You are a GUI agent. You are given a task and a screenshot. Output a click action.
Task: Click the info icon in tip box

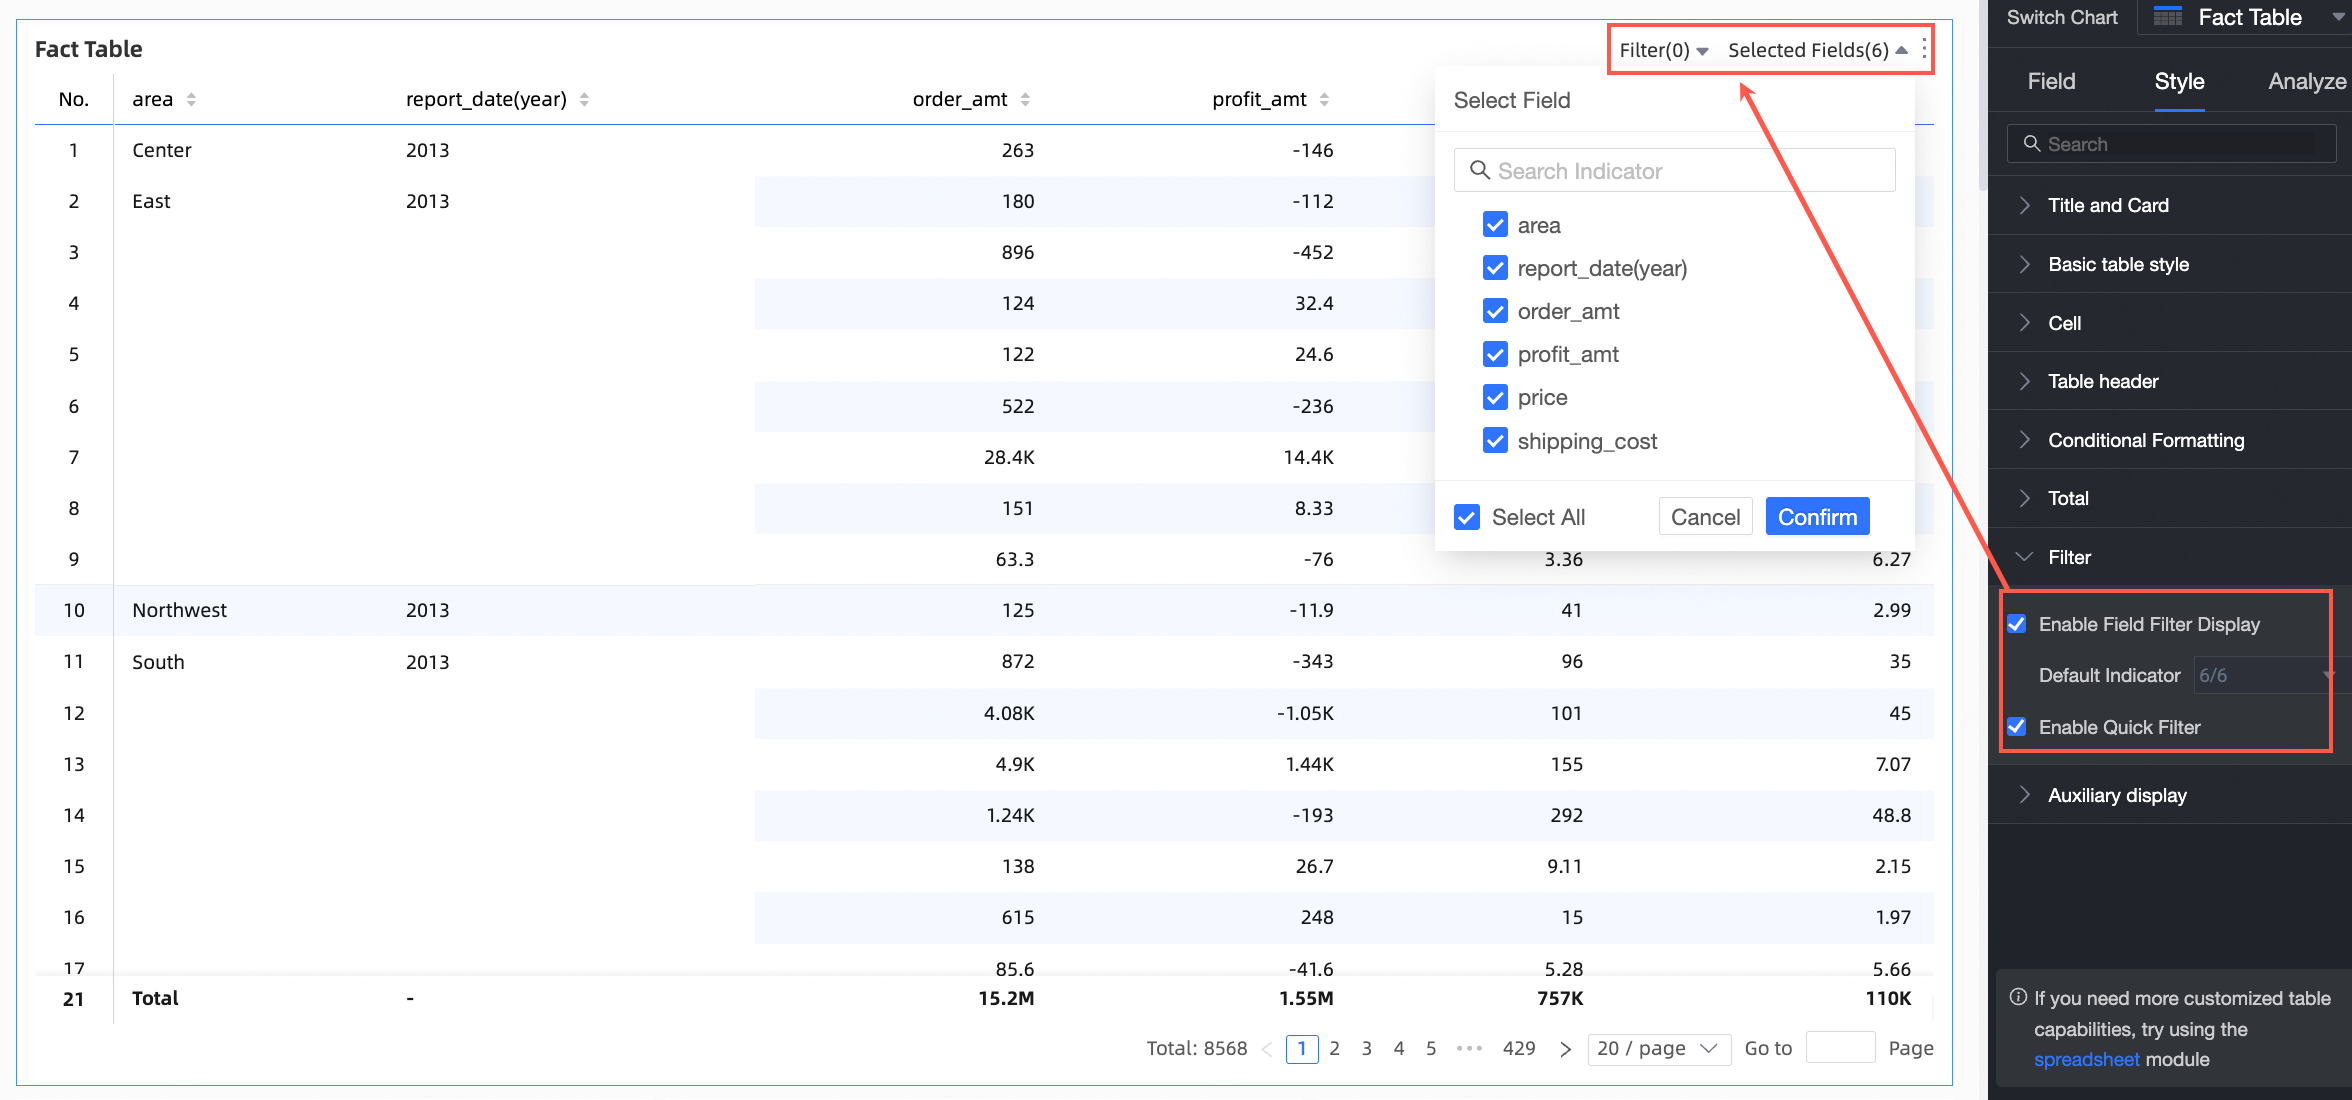click(2018, 997)
